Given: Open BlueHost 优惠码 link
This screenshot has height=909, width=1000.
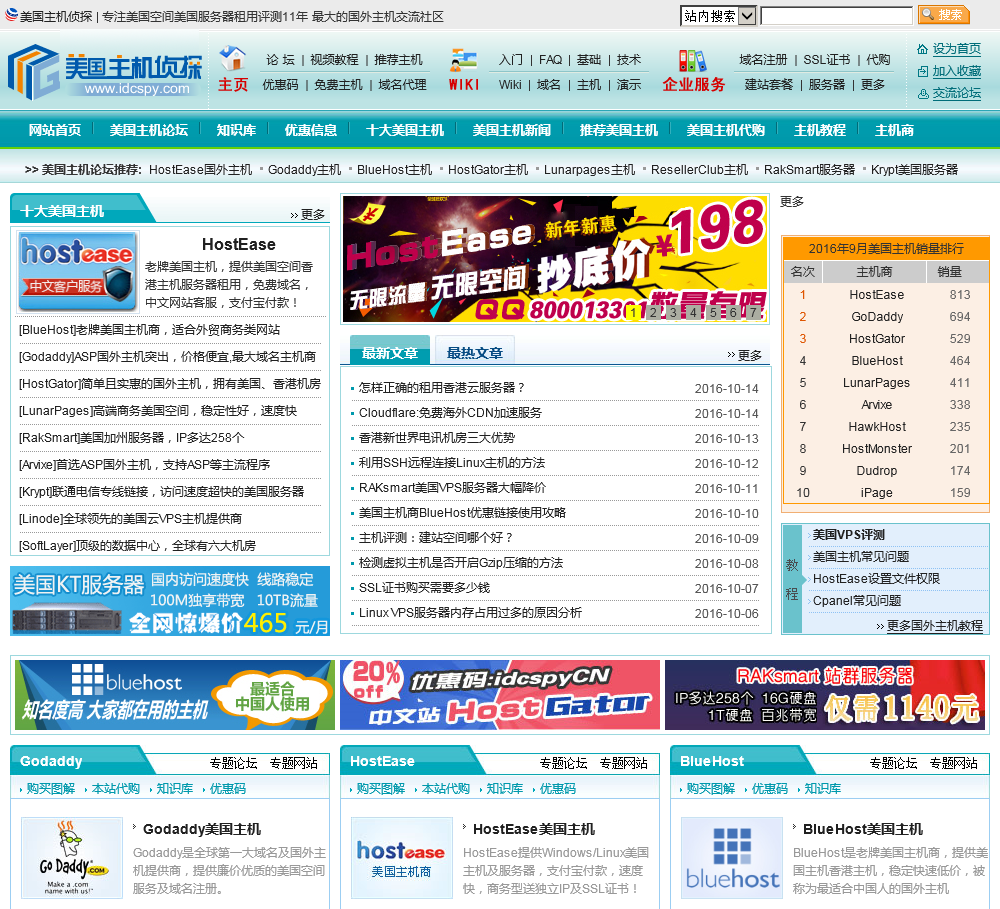Looking at the screenshot, I should click(769, 788).
